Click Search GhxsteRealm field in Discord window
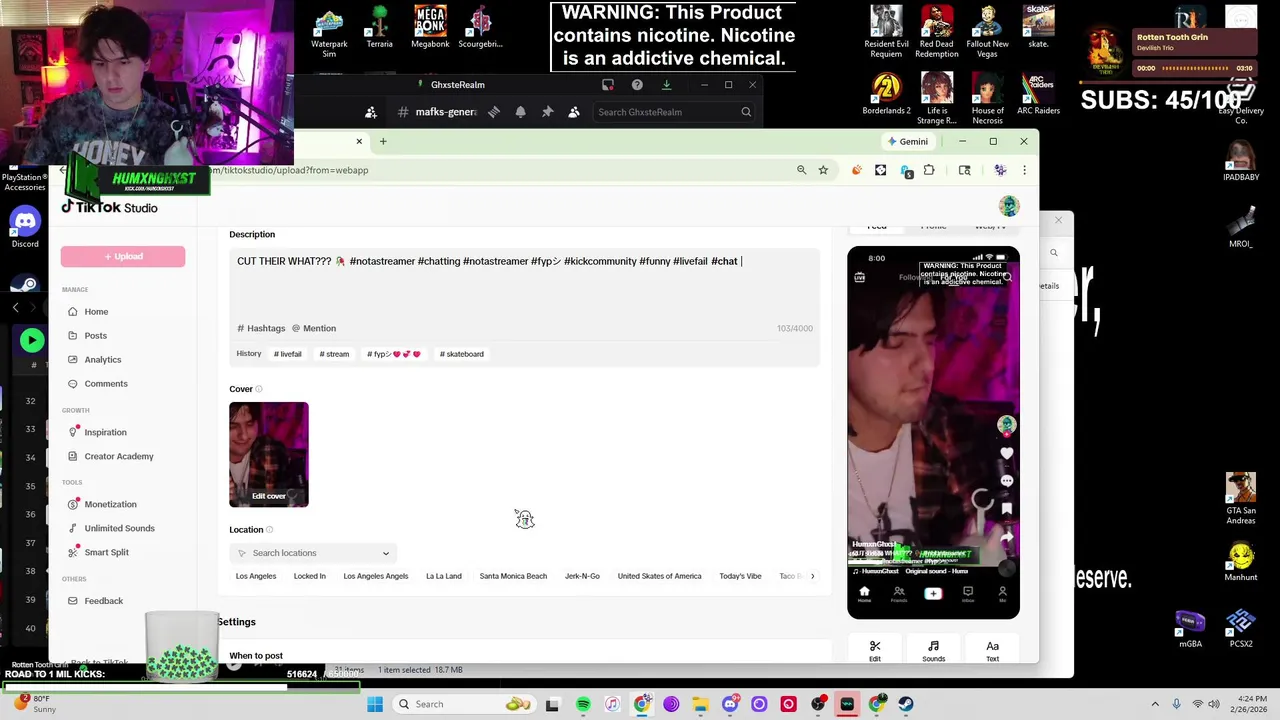Viewport: 1280px width, 720px height. pyautogui.click(x=673, y=112)
